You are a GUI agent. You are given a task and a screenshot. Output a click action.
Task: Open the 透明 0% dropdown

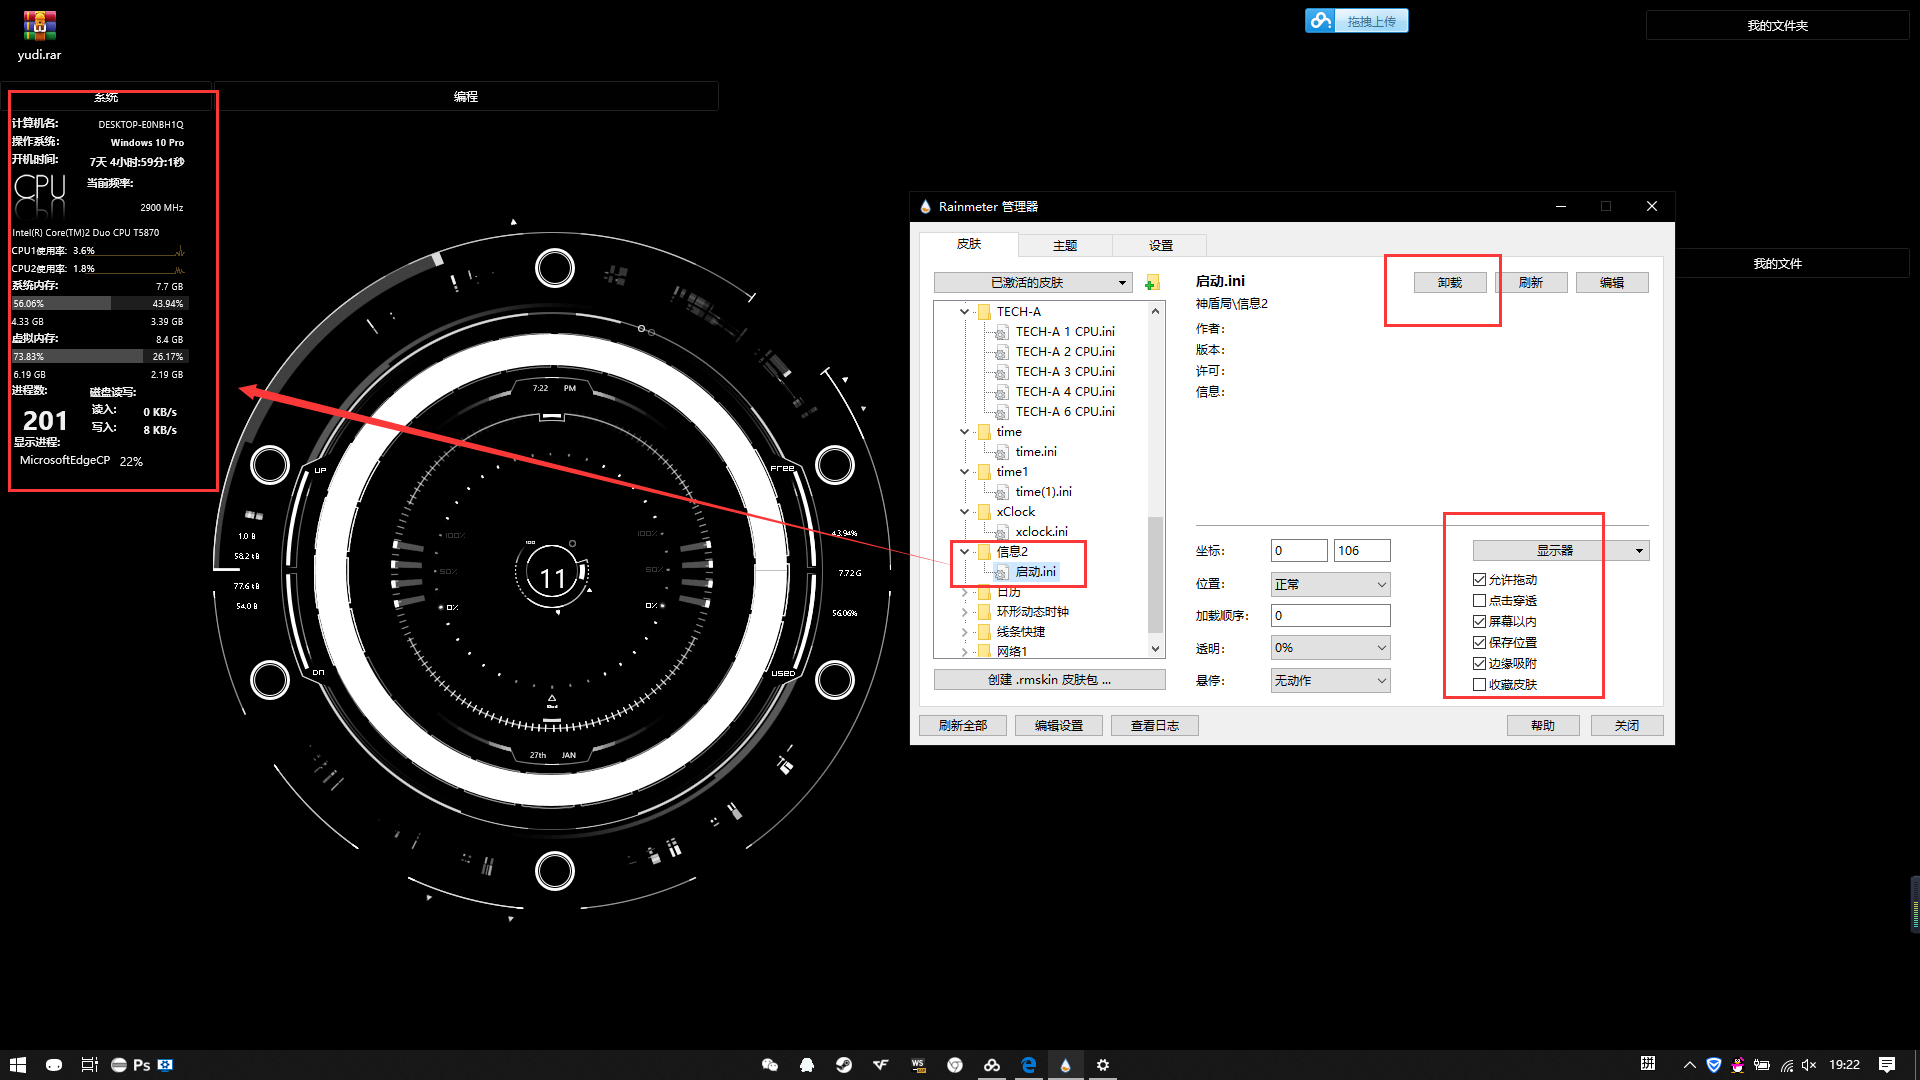click(x=1330, y=648)
